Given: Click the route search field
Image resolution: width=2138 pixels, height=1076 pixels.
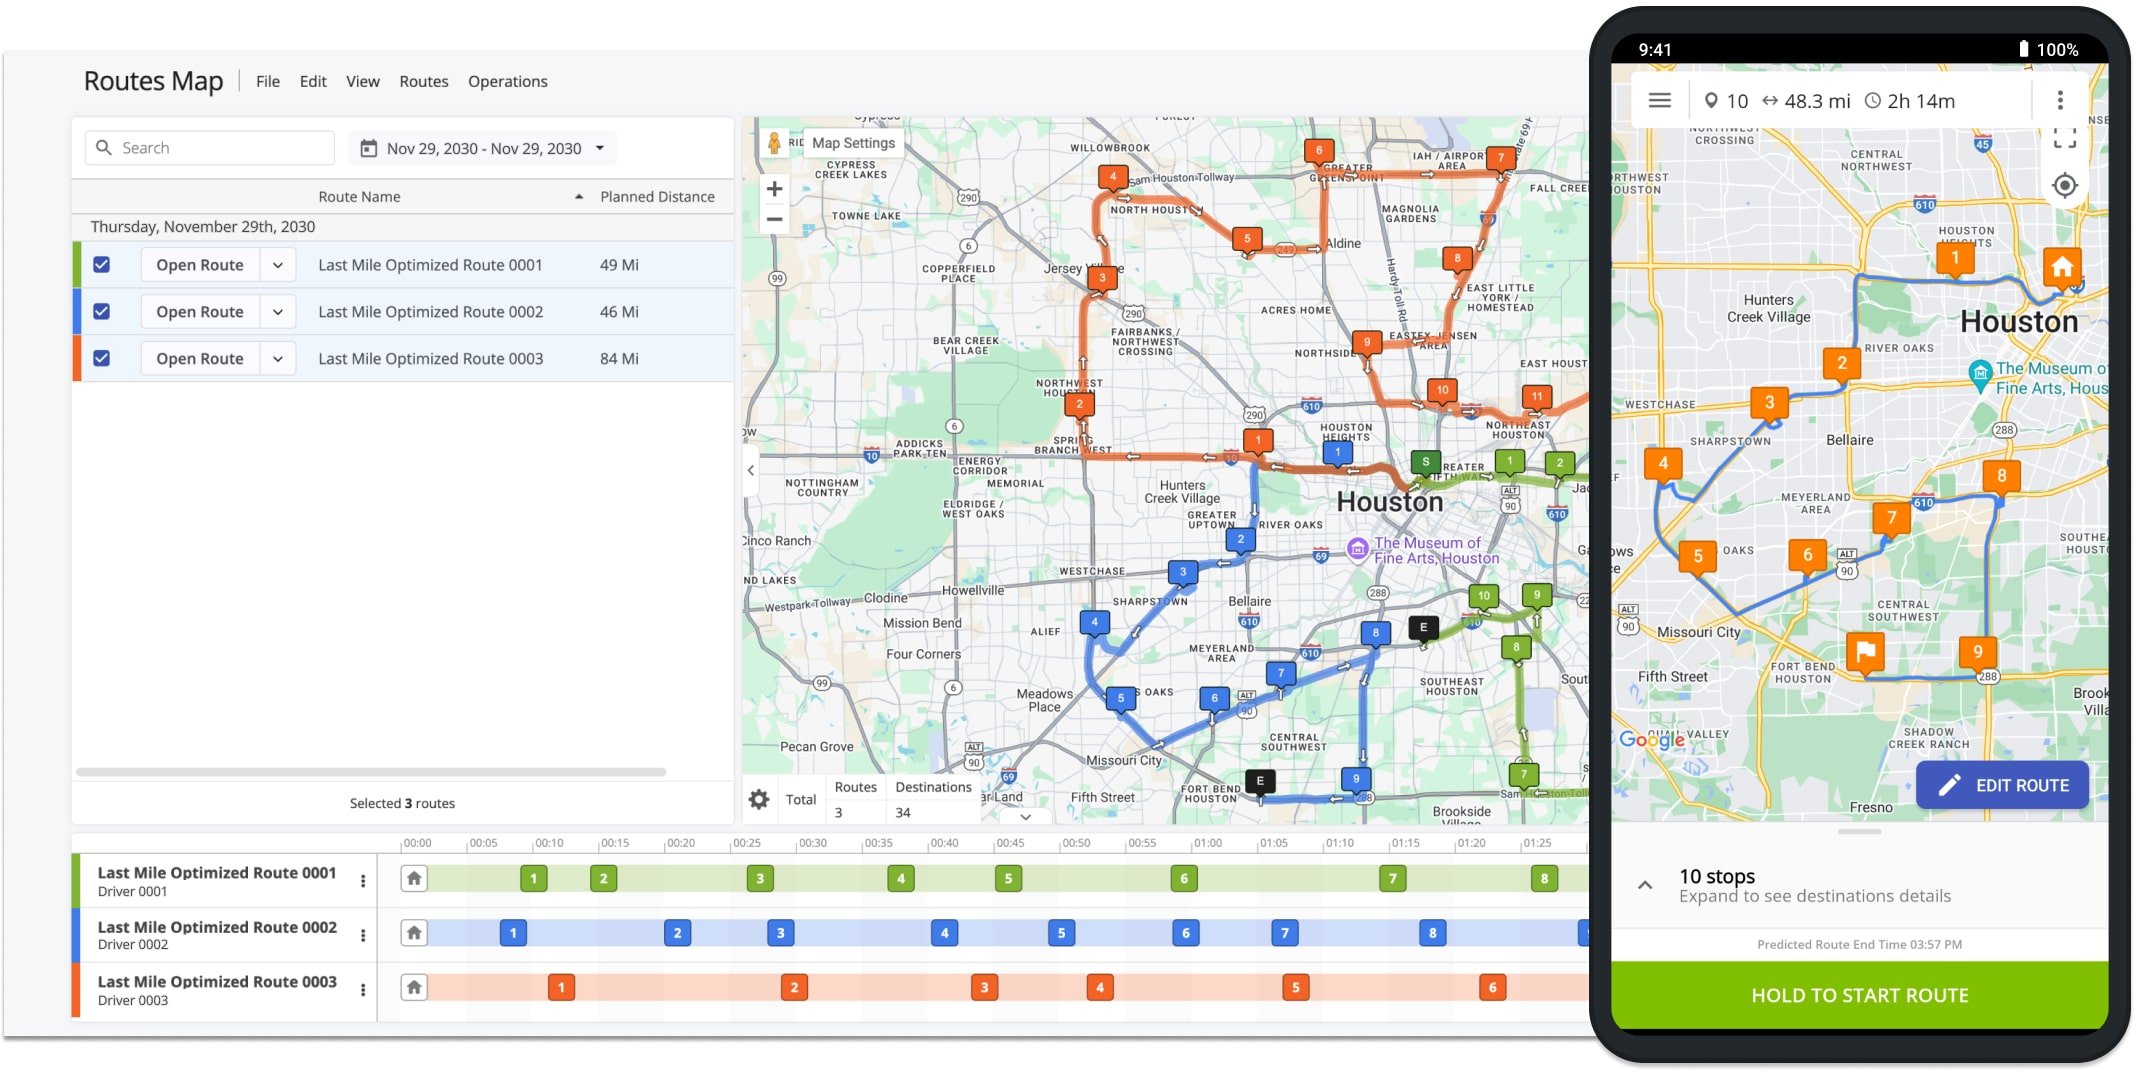Looking at the screenshot, I should pos(210,148).
